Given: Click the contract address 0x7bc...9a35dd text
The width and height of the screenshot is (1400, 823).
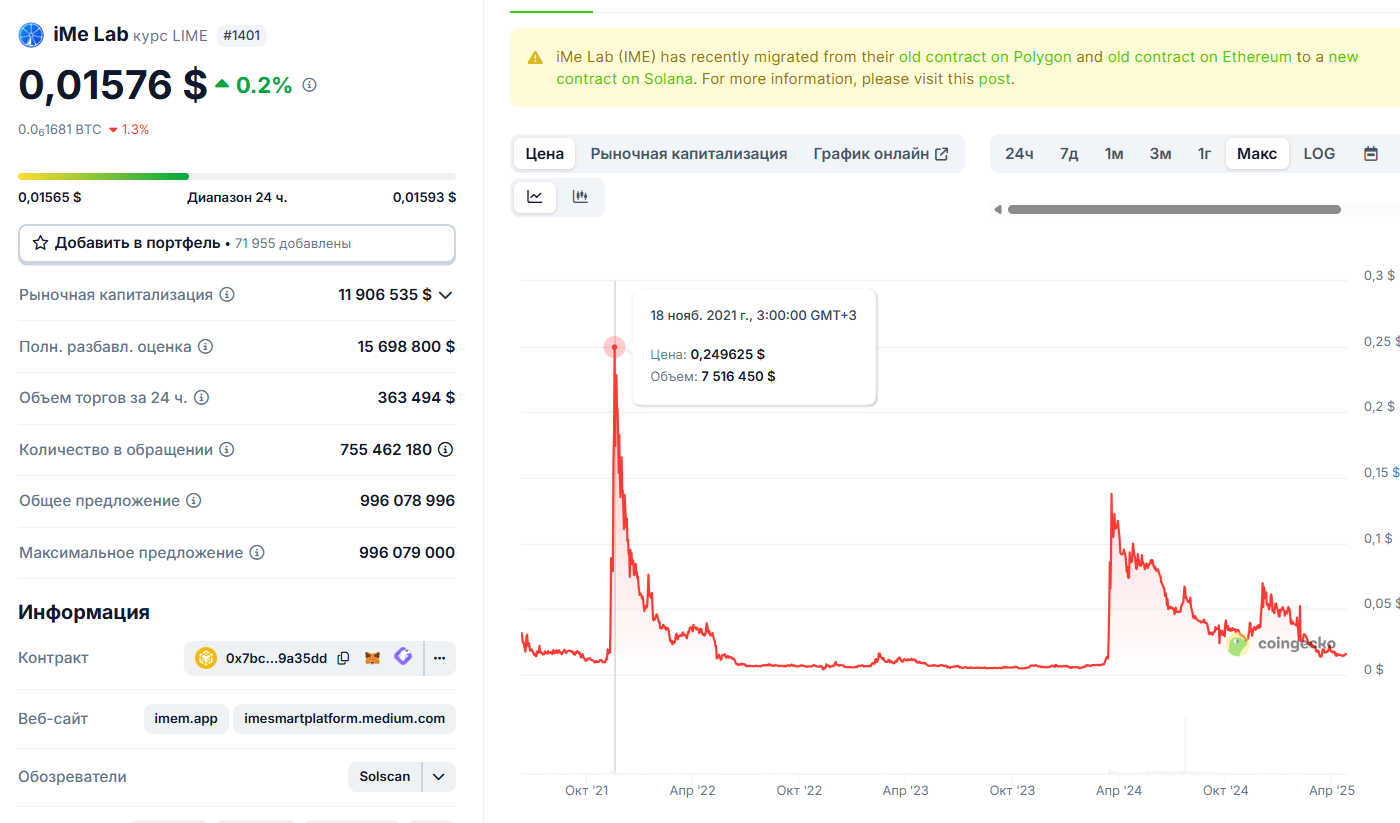Looking at the screenshot, I should (276, 658).
